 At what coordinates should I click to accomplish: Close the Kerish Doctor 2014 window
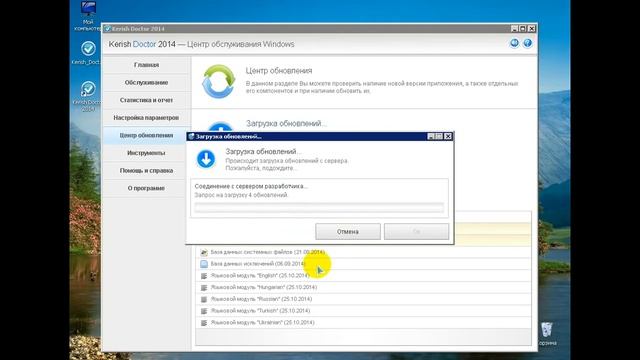tap(531, 29)
